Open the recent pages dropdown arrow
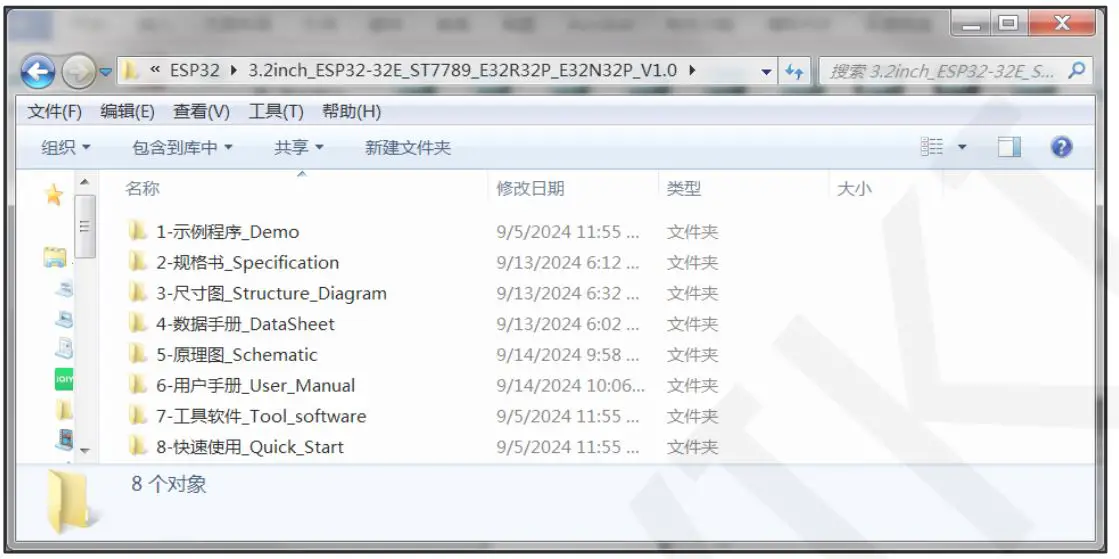This screenshot has width=1119, height=559. click(x=106, y=71)
